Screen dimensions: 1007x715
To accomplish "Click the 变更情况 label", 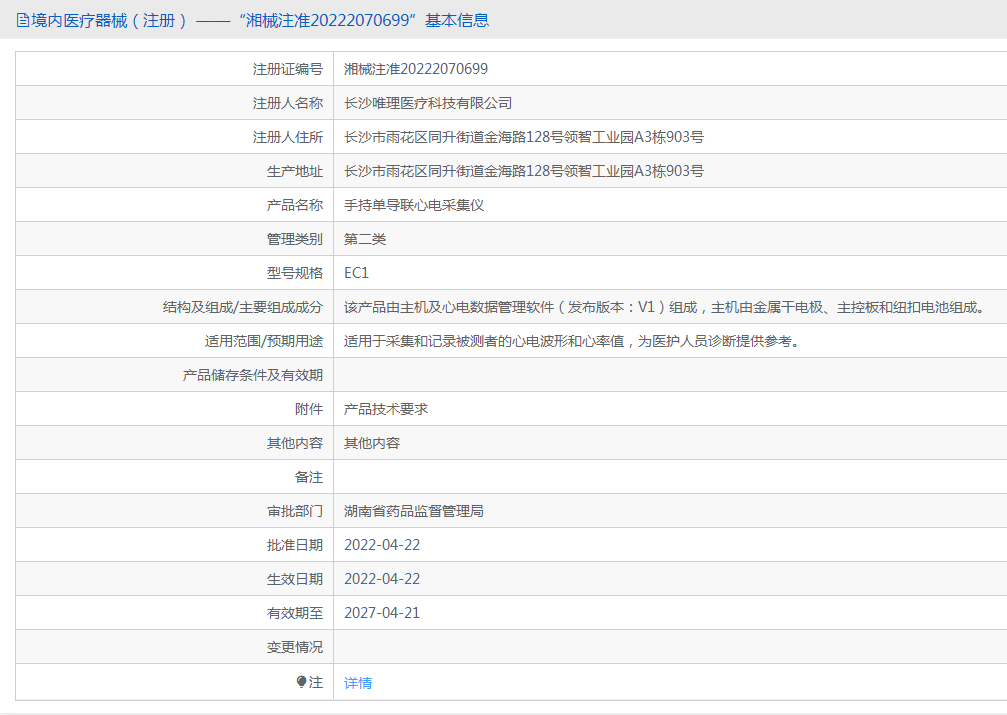I will pos(295,648).
